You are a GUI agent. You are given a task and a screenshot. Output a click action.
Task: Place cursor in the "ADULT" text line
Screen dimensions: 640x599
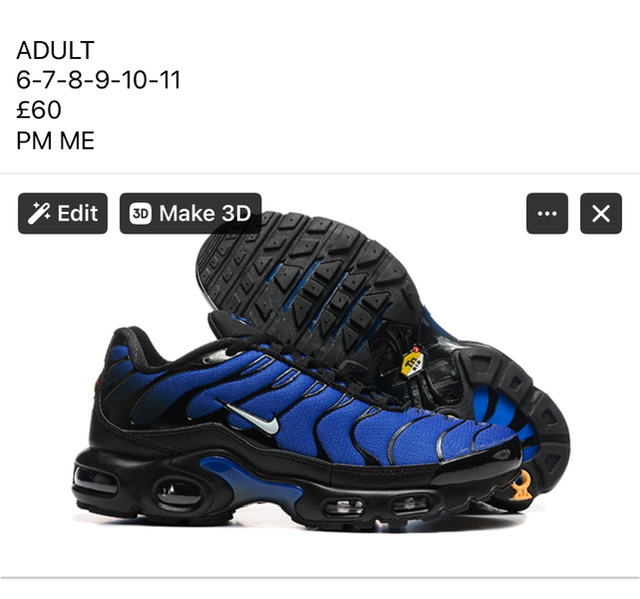[x=56, y=50]
